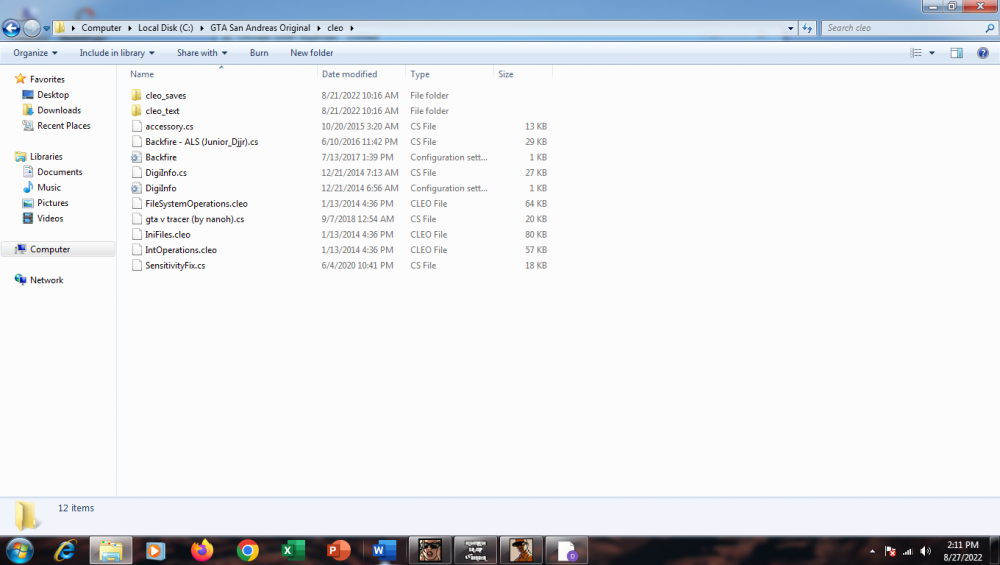Select GTA San Andreas Original breadcrumb
Viewport: 1000px width, 565px height.
[x=260, y=28]
